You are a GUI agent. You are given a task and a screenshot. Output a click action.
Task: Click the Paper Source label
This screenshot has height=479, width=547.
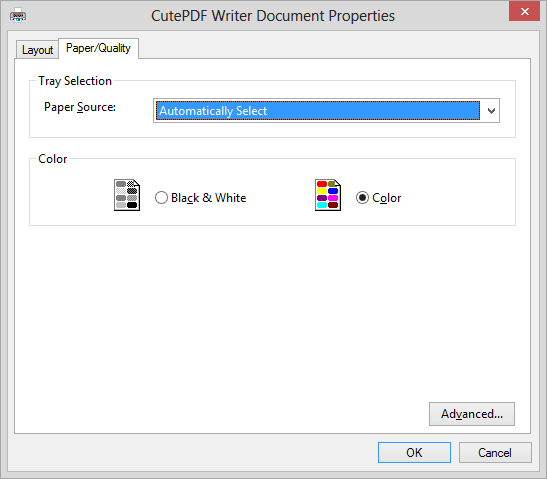pyautogui.click(x=80, y=107)
